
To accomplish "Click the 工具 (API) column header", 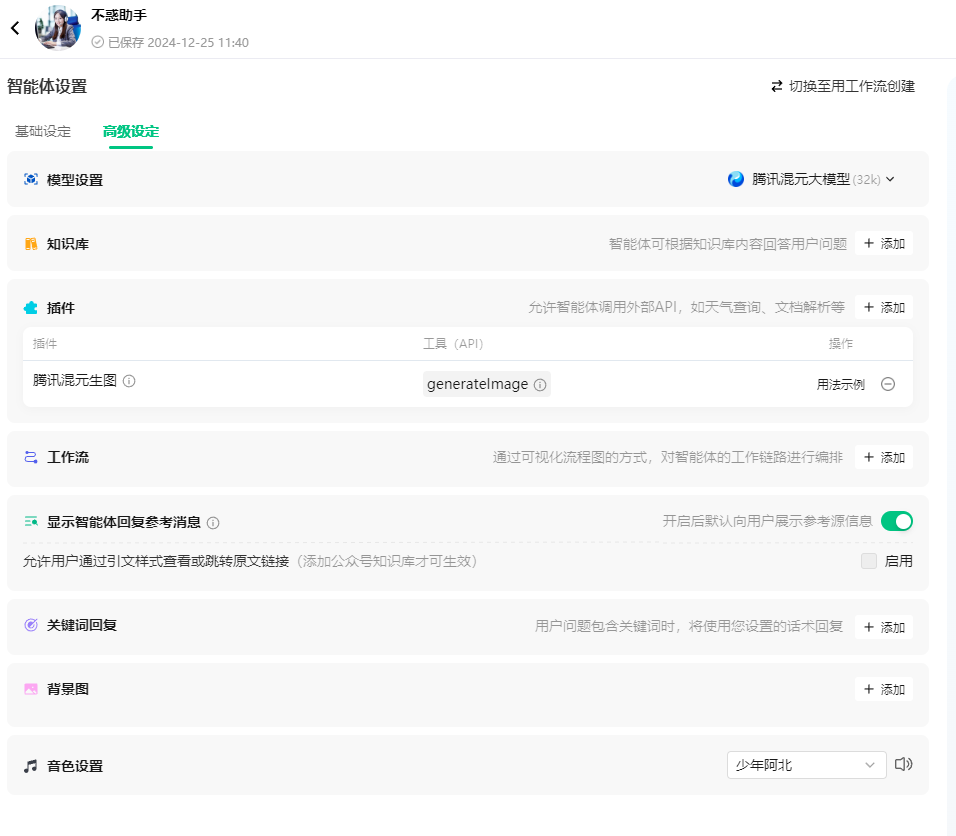I will (453, 344).
